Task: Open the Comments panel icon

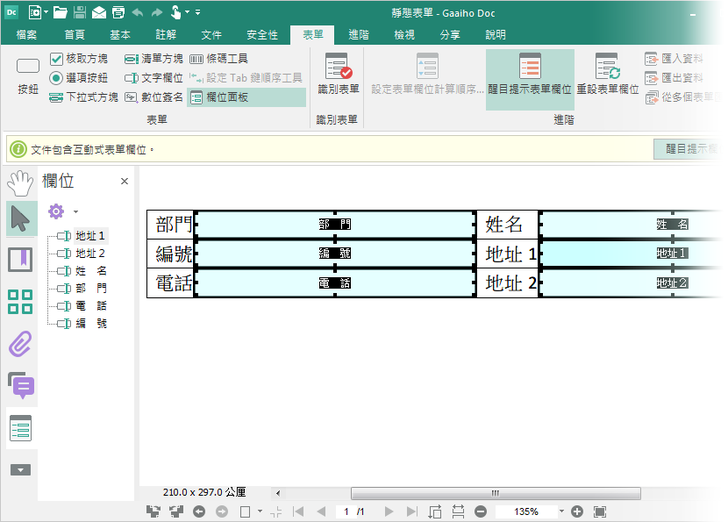Action: 20,385
